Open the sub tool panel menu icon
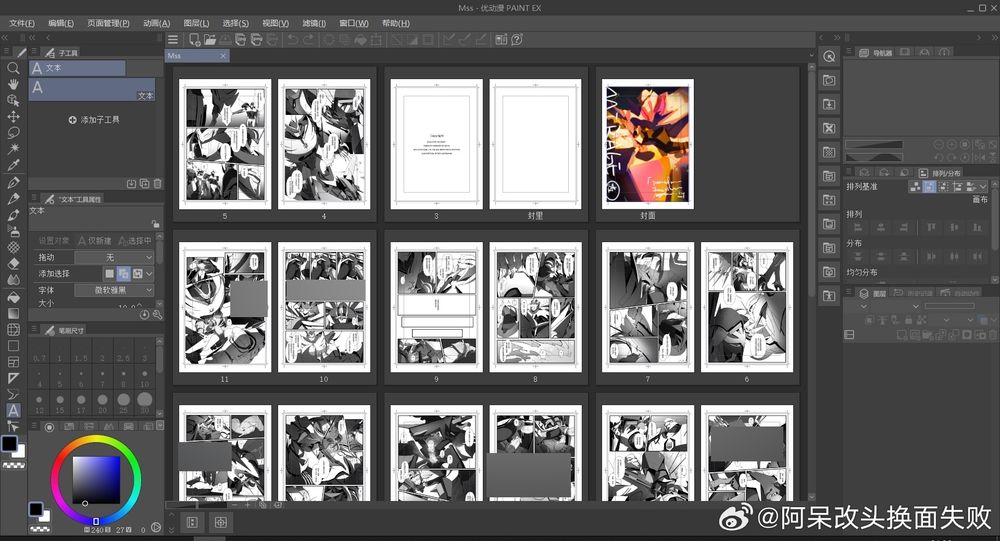The width and height of the screenshot is (1000, 541). click(x=34, y=52)
